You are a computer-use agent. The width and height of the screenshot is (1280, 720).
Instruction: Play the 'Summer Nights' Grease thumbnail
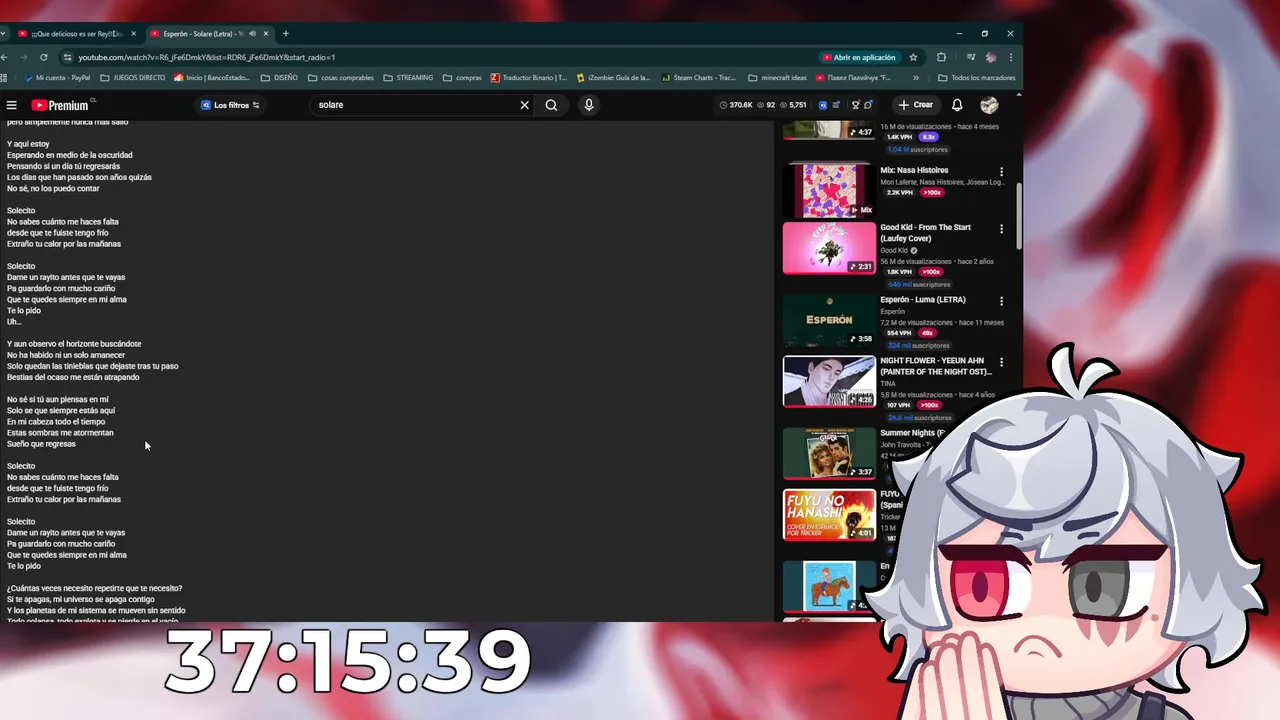(829, 454)
